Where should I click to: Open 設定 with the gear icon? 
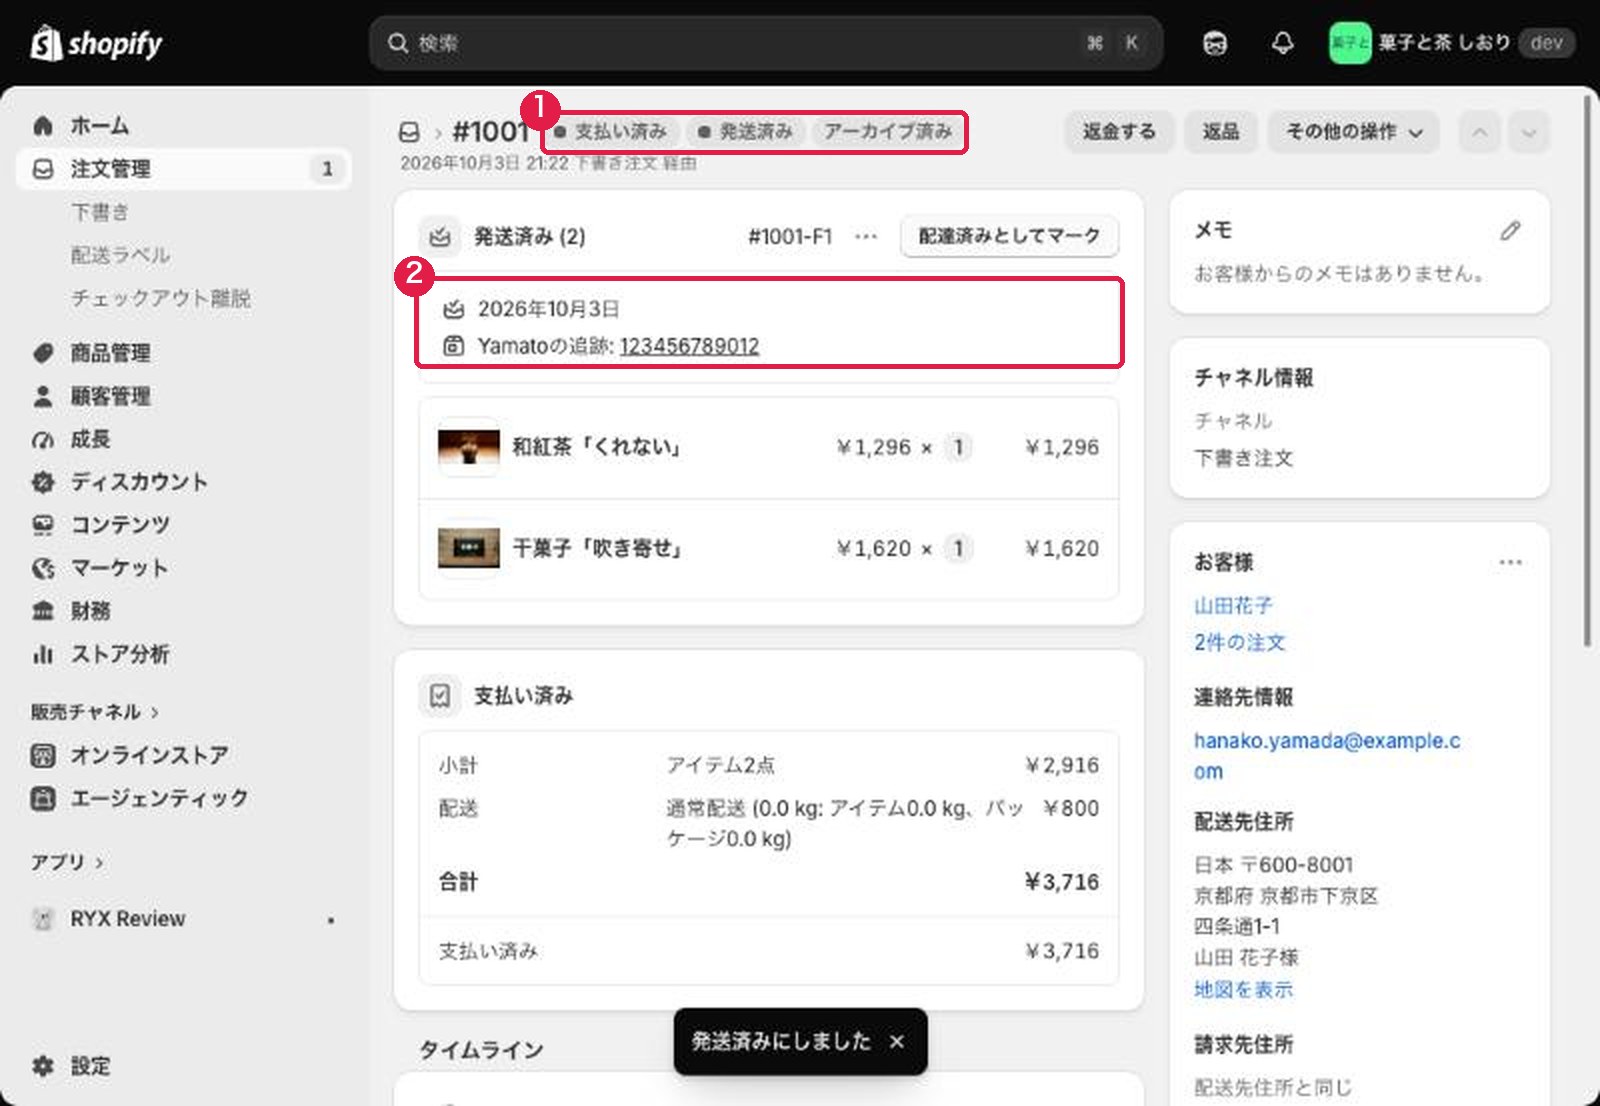184,1066
